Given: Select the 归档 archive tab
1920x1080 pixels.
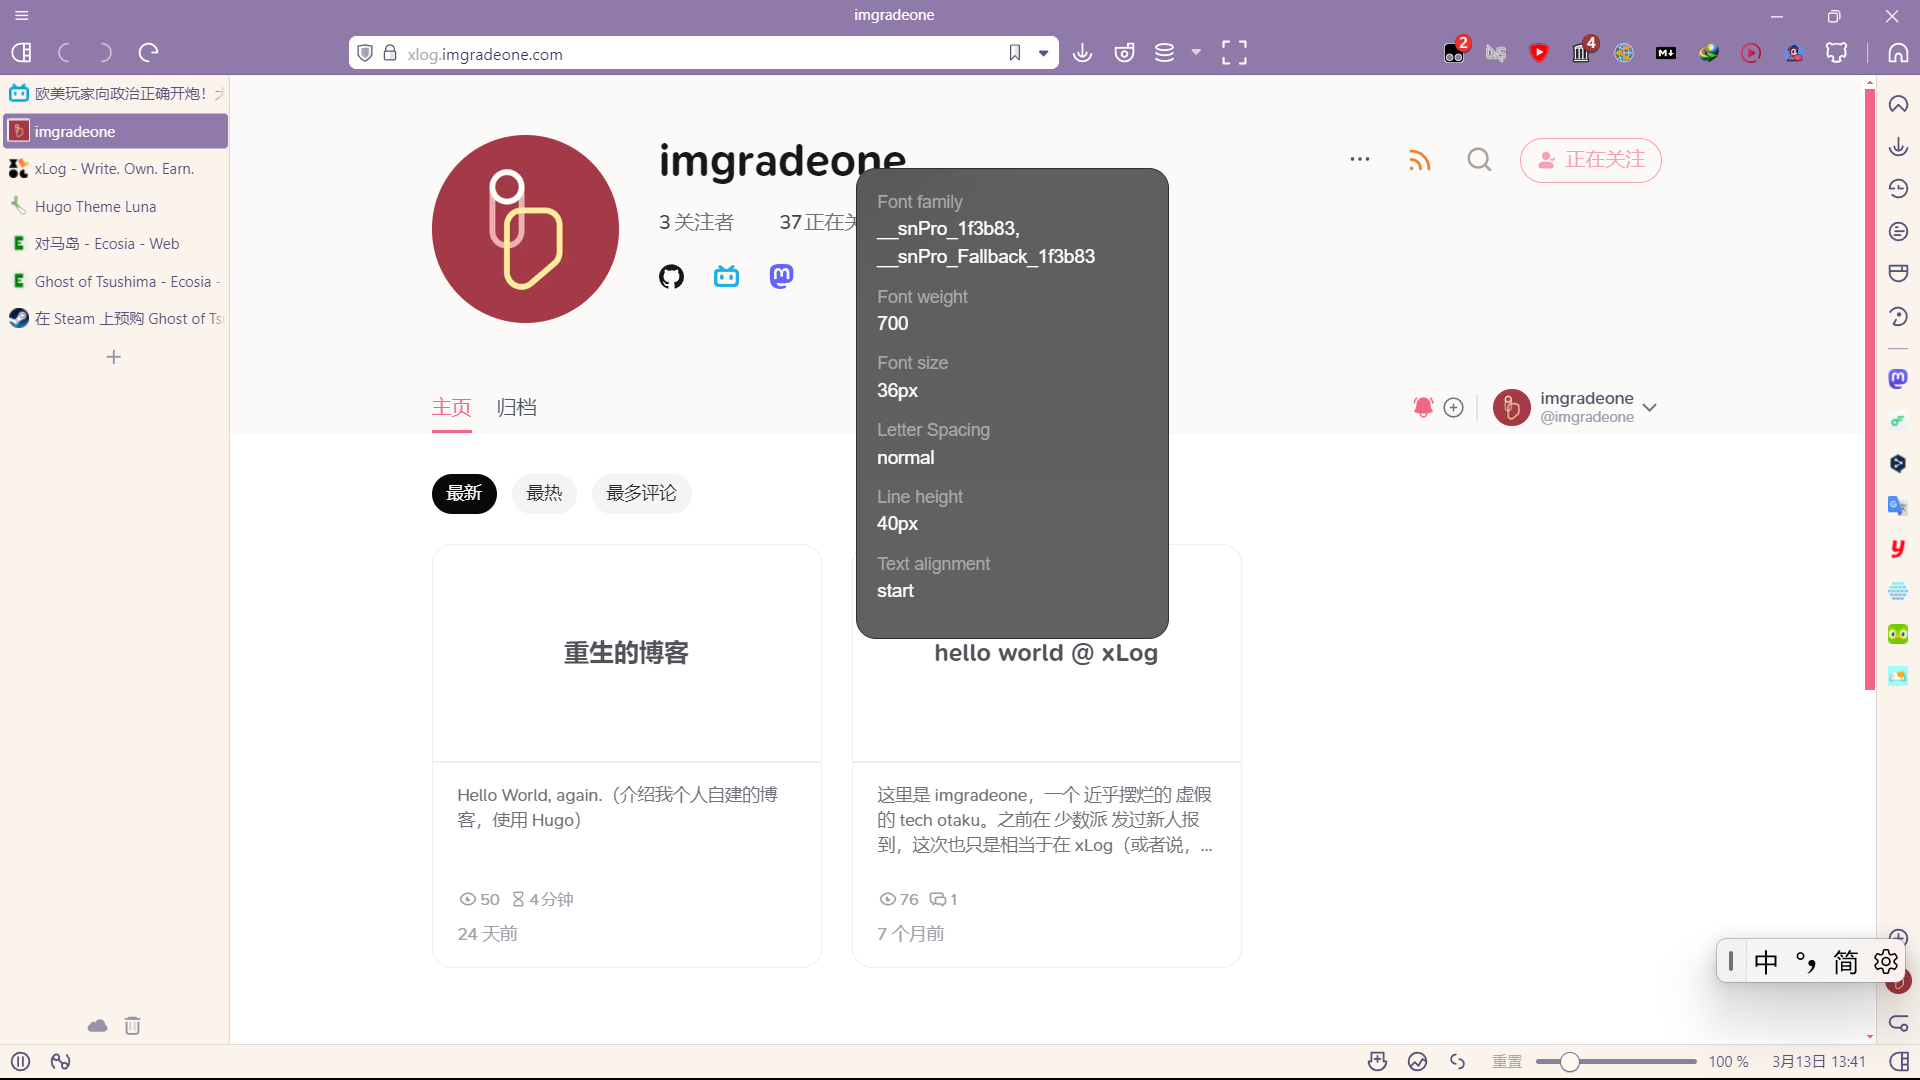Looking at the screenshot, I should point(517,408).
